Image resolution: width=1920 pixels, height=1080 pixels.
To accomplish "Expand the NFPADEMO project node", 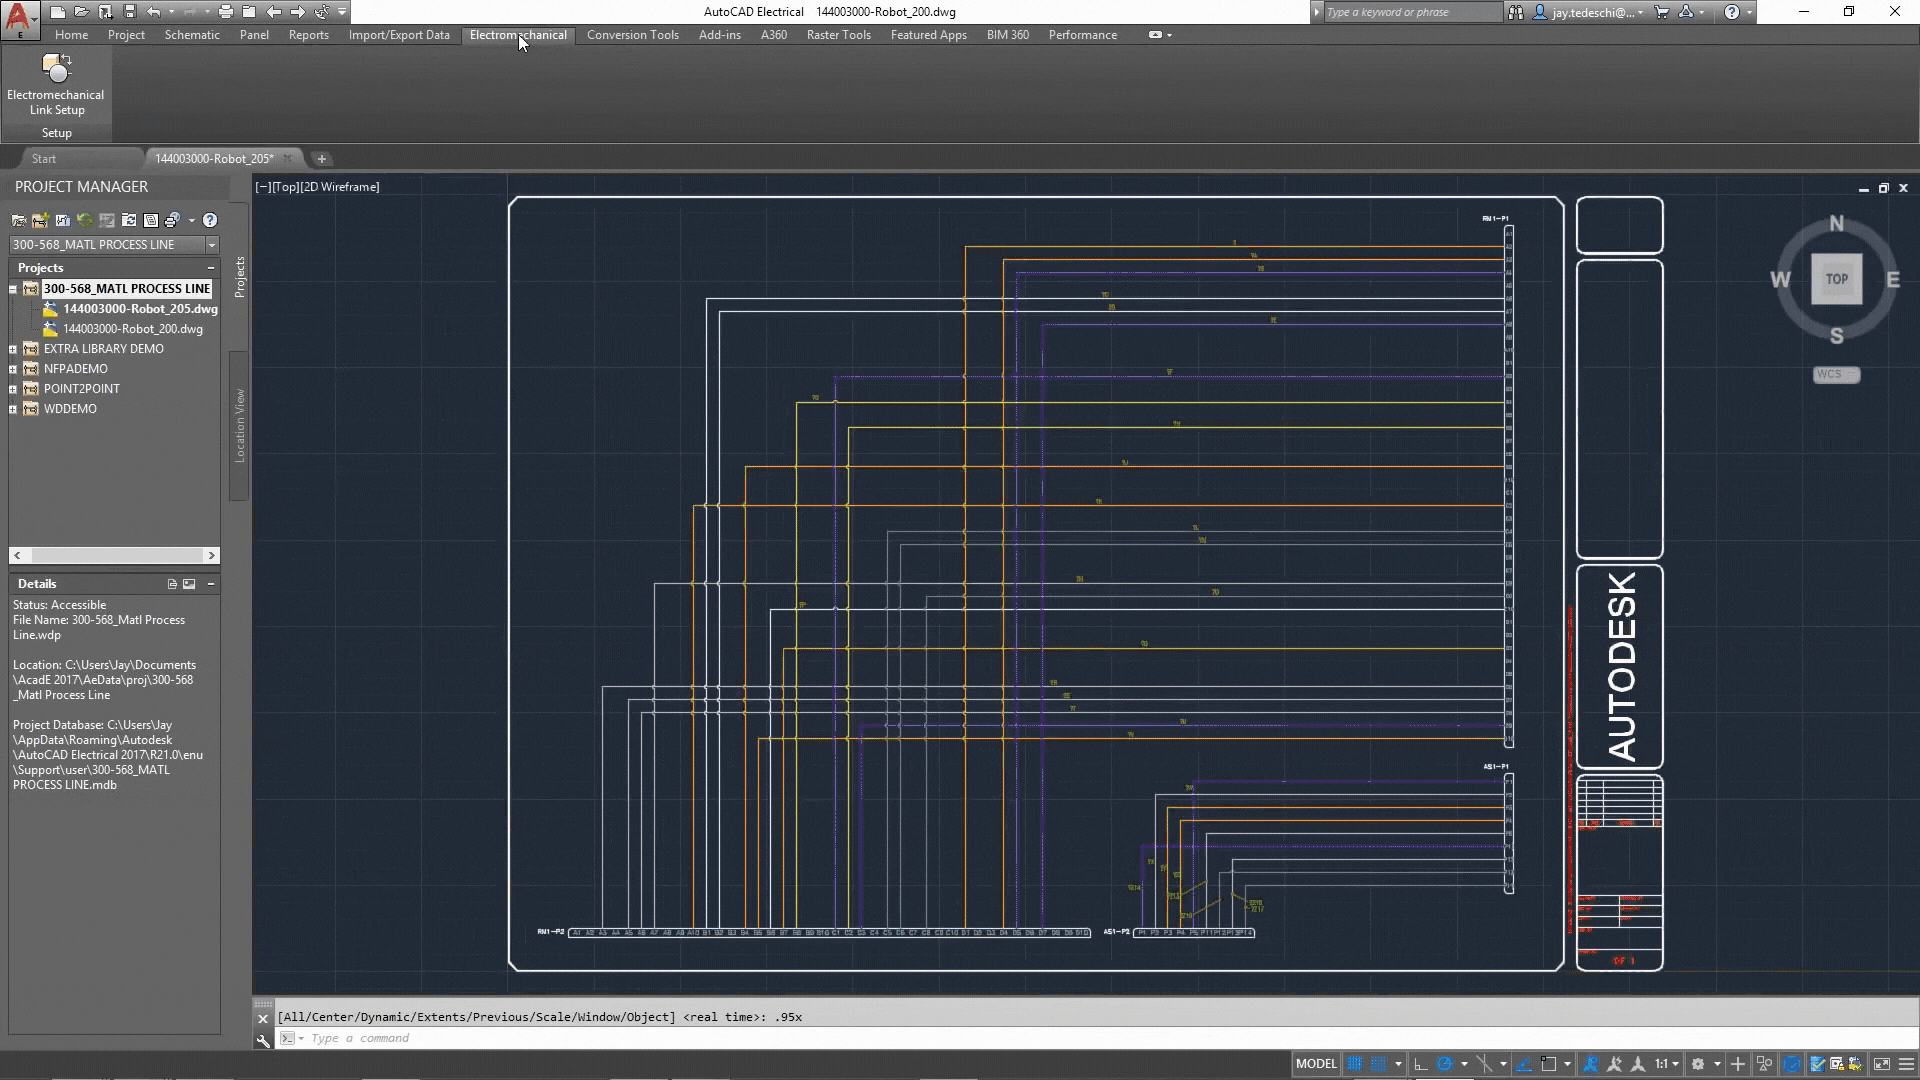I will point(13,369).
